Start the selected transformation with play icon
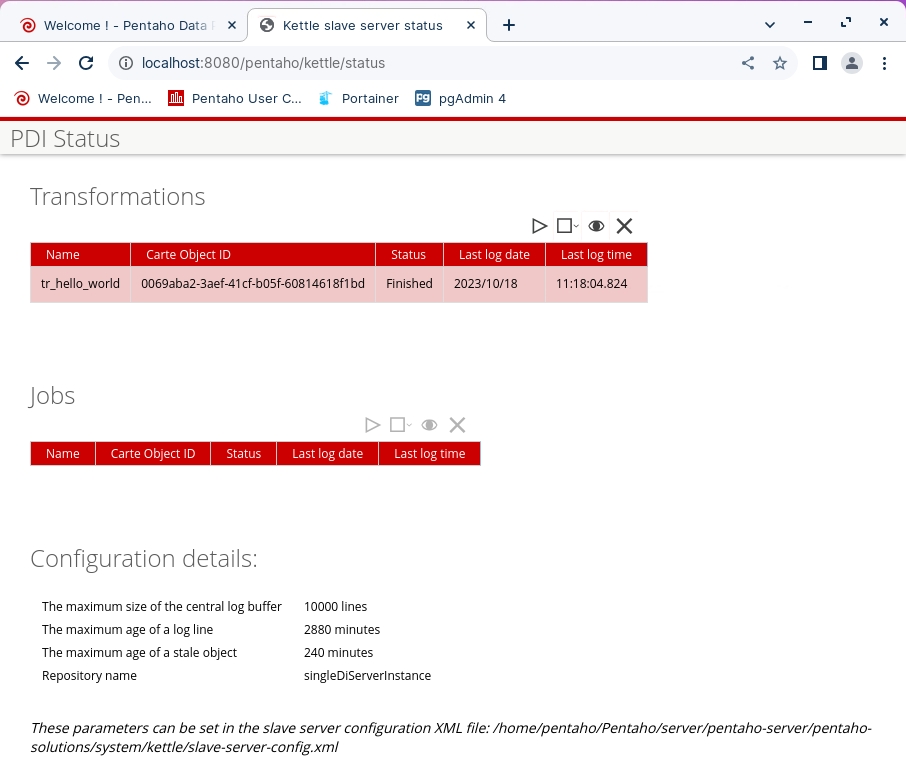The image size is (906, 775). tap(539, 226)
